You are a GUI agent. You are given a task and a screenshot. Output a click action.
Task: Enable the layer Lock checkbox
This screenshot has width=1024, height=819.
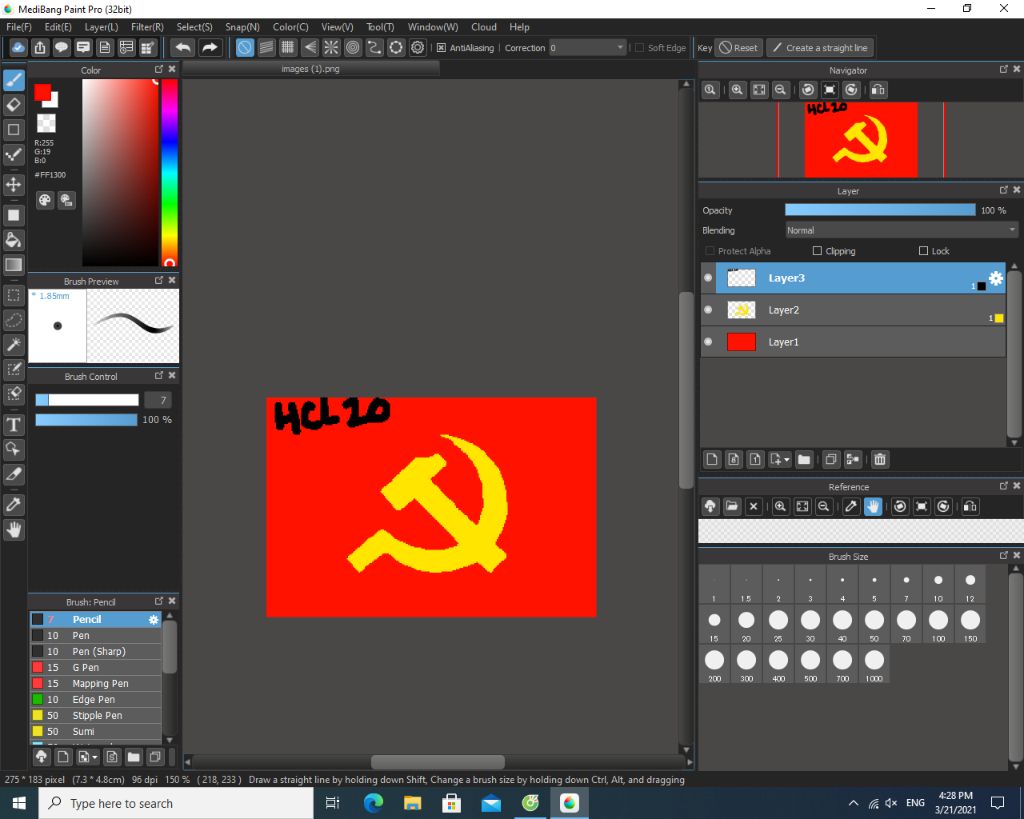923,251
